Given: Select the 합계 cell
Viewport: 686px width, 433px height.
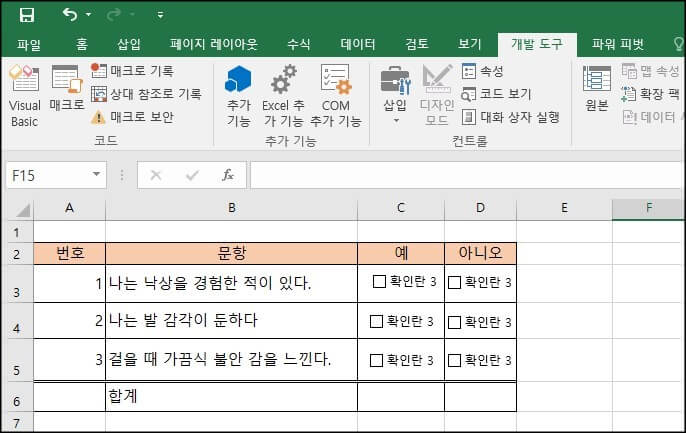Looking at the screenshot, I should (231, 396).
